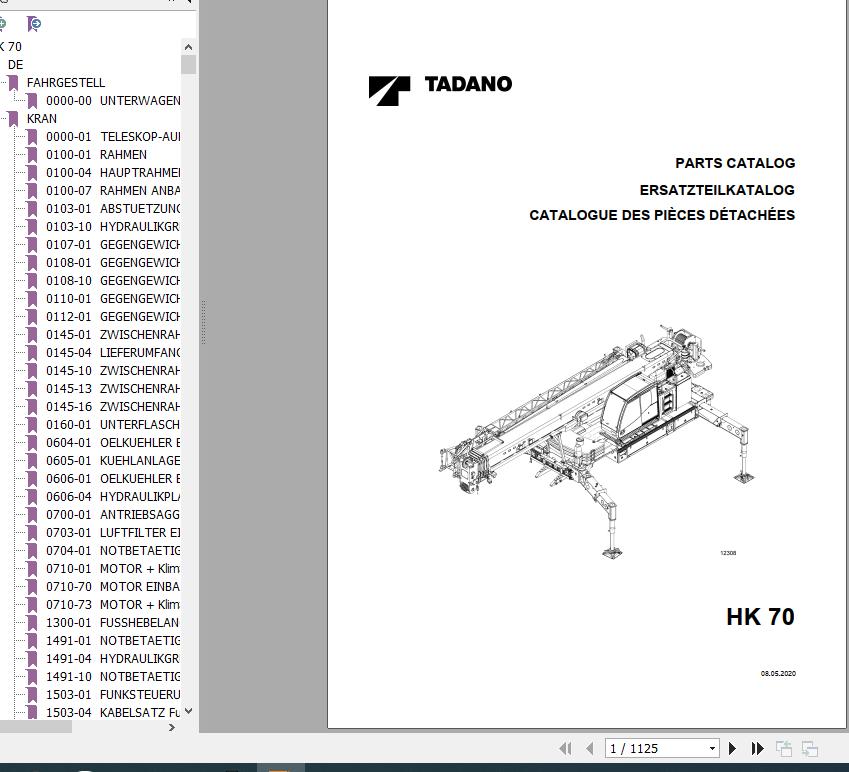Click the previous page arrow button
This screenshot has height=772, width=849.
point(590,747)
